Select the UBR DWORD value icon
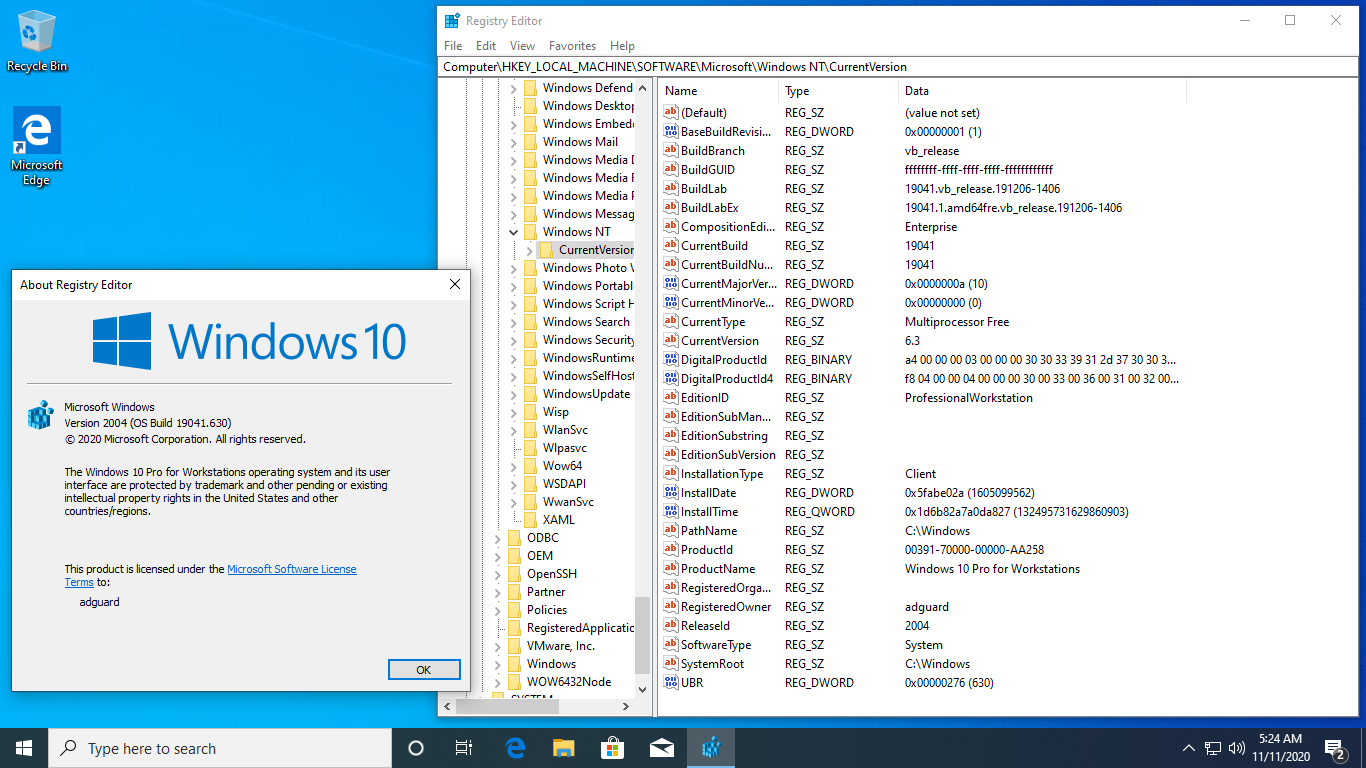The image size is (1366, 768). click(671, 683)
